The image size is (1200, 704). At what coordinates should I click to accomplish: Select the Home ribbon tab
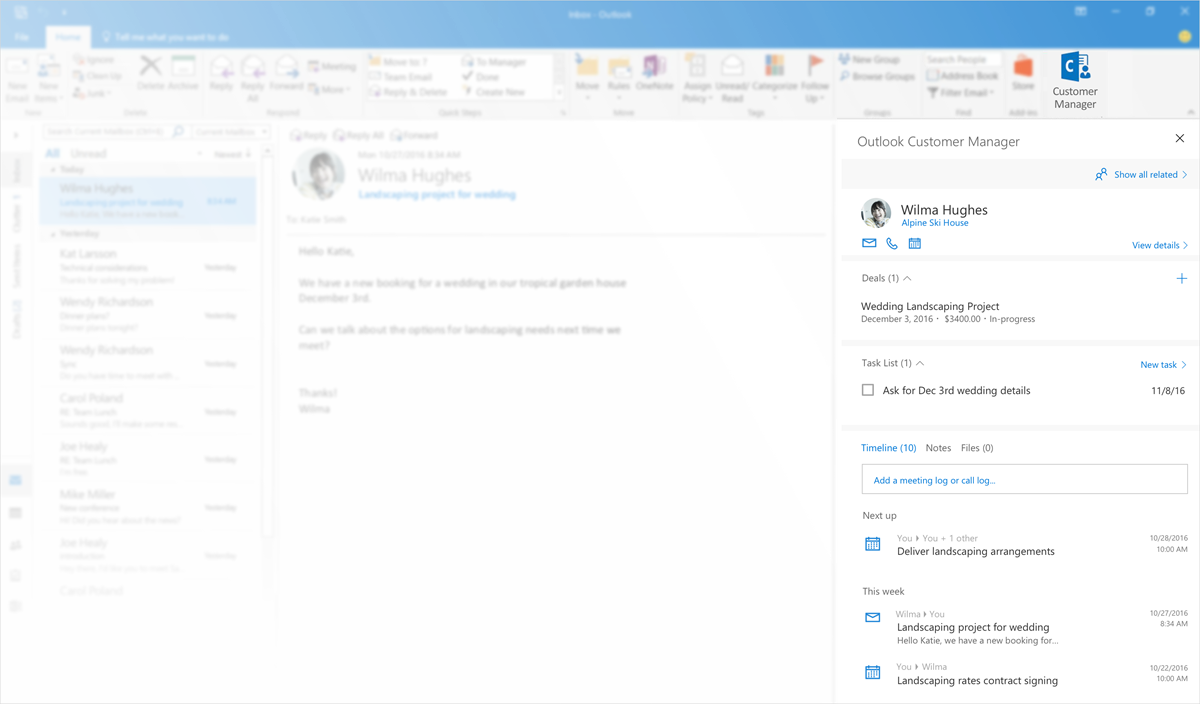tap(68, 36)
